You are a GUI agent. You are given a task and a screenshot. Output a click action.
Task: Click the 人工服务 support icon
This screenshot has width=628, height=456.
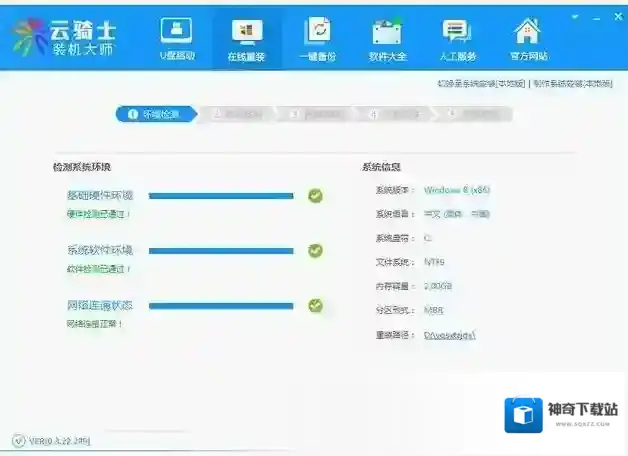pyautogui.click(x=457, y=37)
